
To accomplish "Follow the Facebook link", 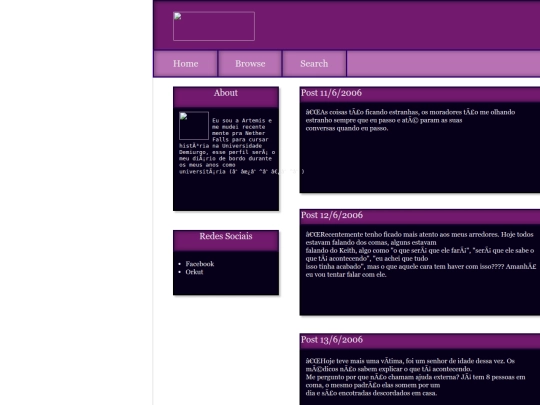I will point(200,264).
